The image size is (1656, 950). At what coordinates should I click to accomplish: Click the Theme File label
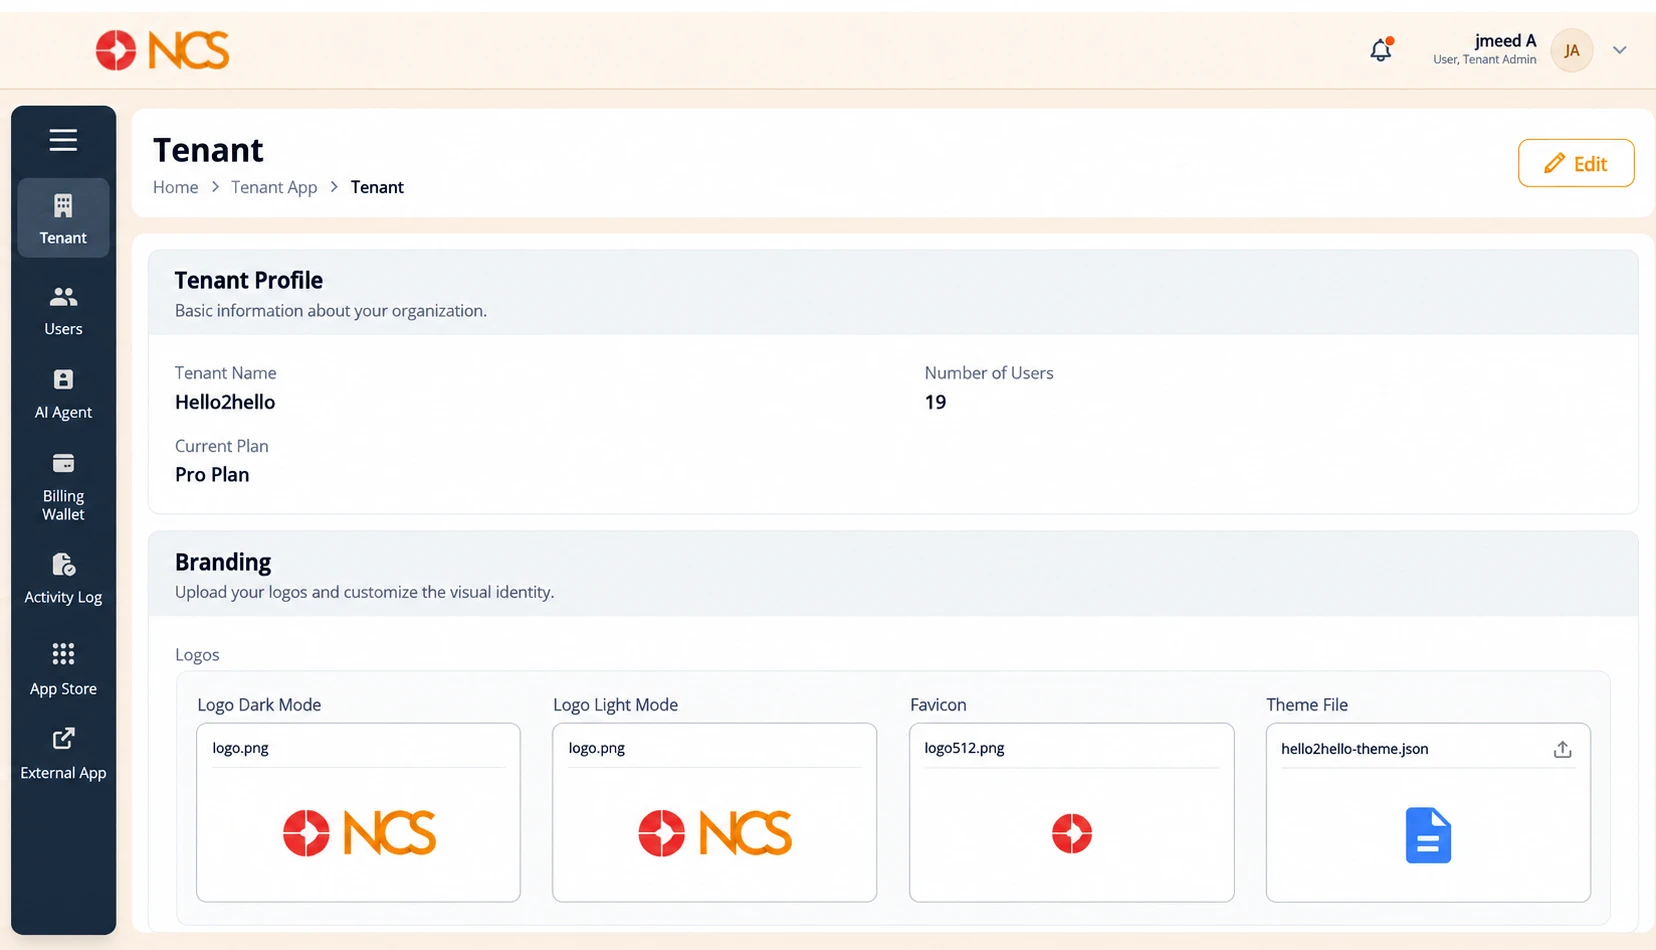click(1307, 705)
